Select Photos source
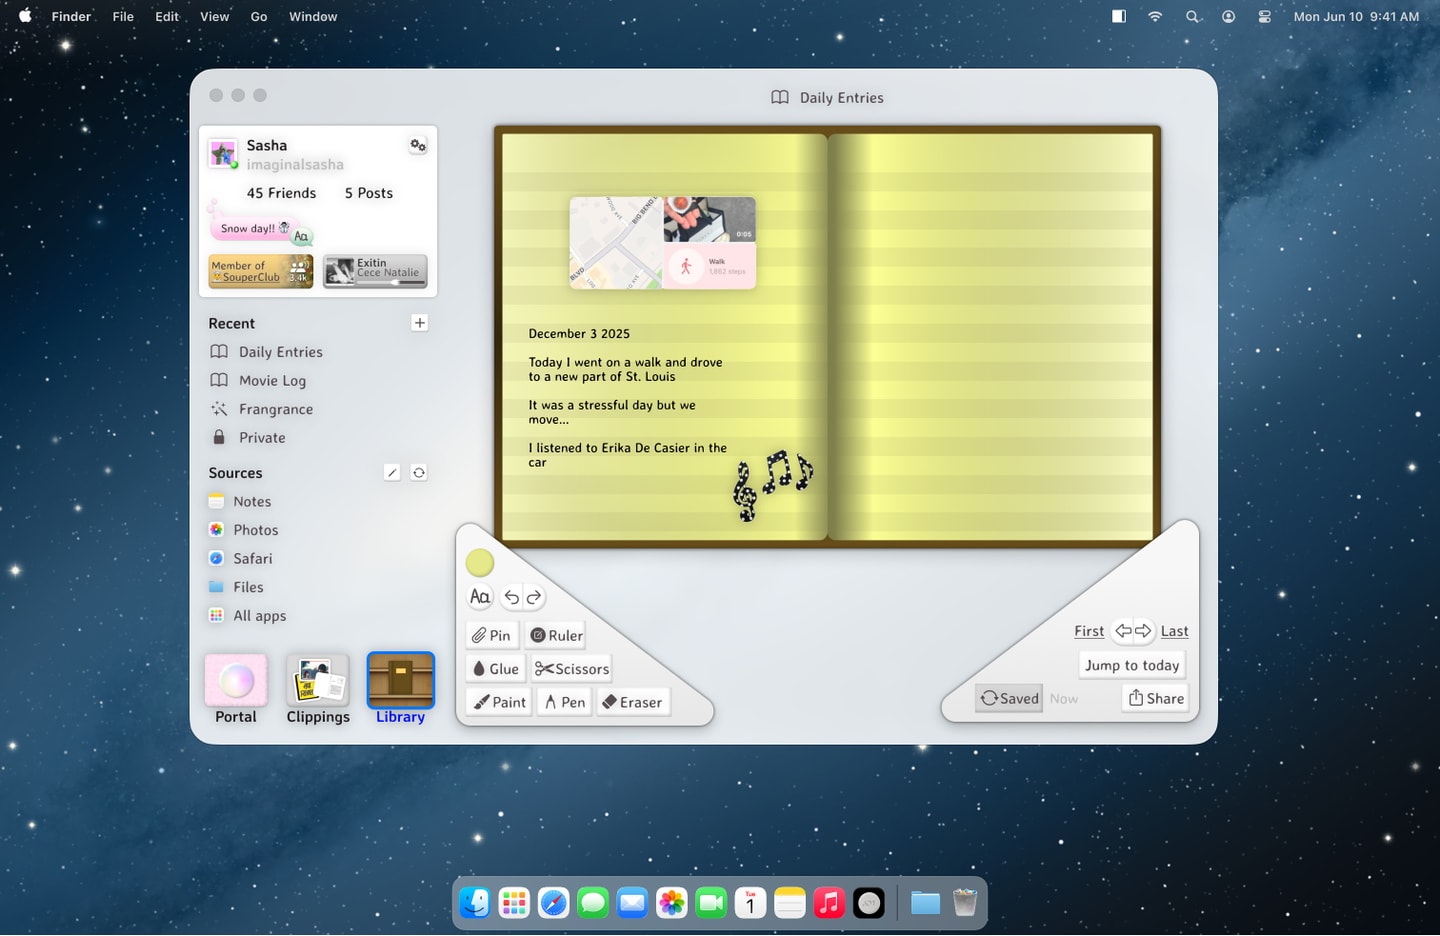The height and width of the screenshot is (936, 1440). 243,530
